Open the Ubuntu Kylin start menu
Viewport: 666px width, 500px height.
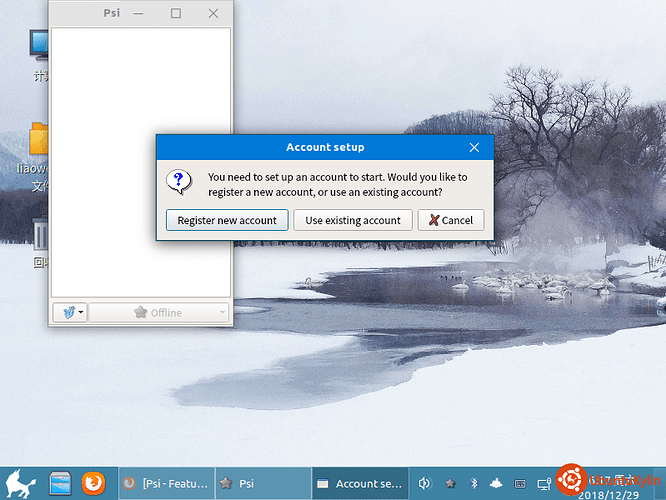20,483
